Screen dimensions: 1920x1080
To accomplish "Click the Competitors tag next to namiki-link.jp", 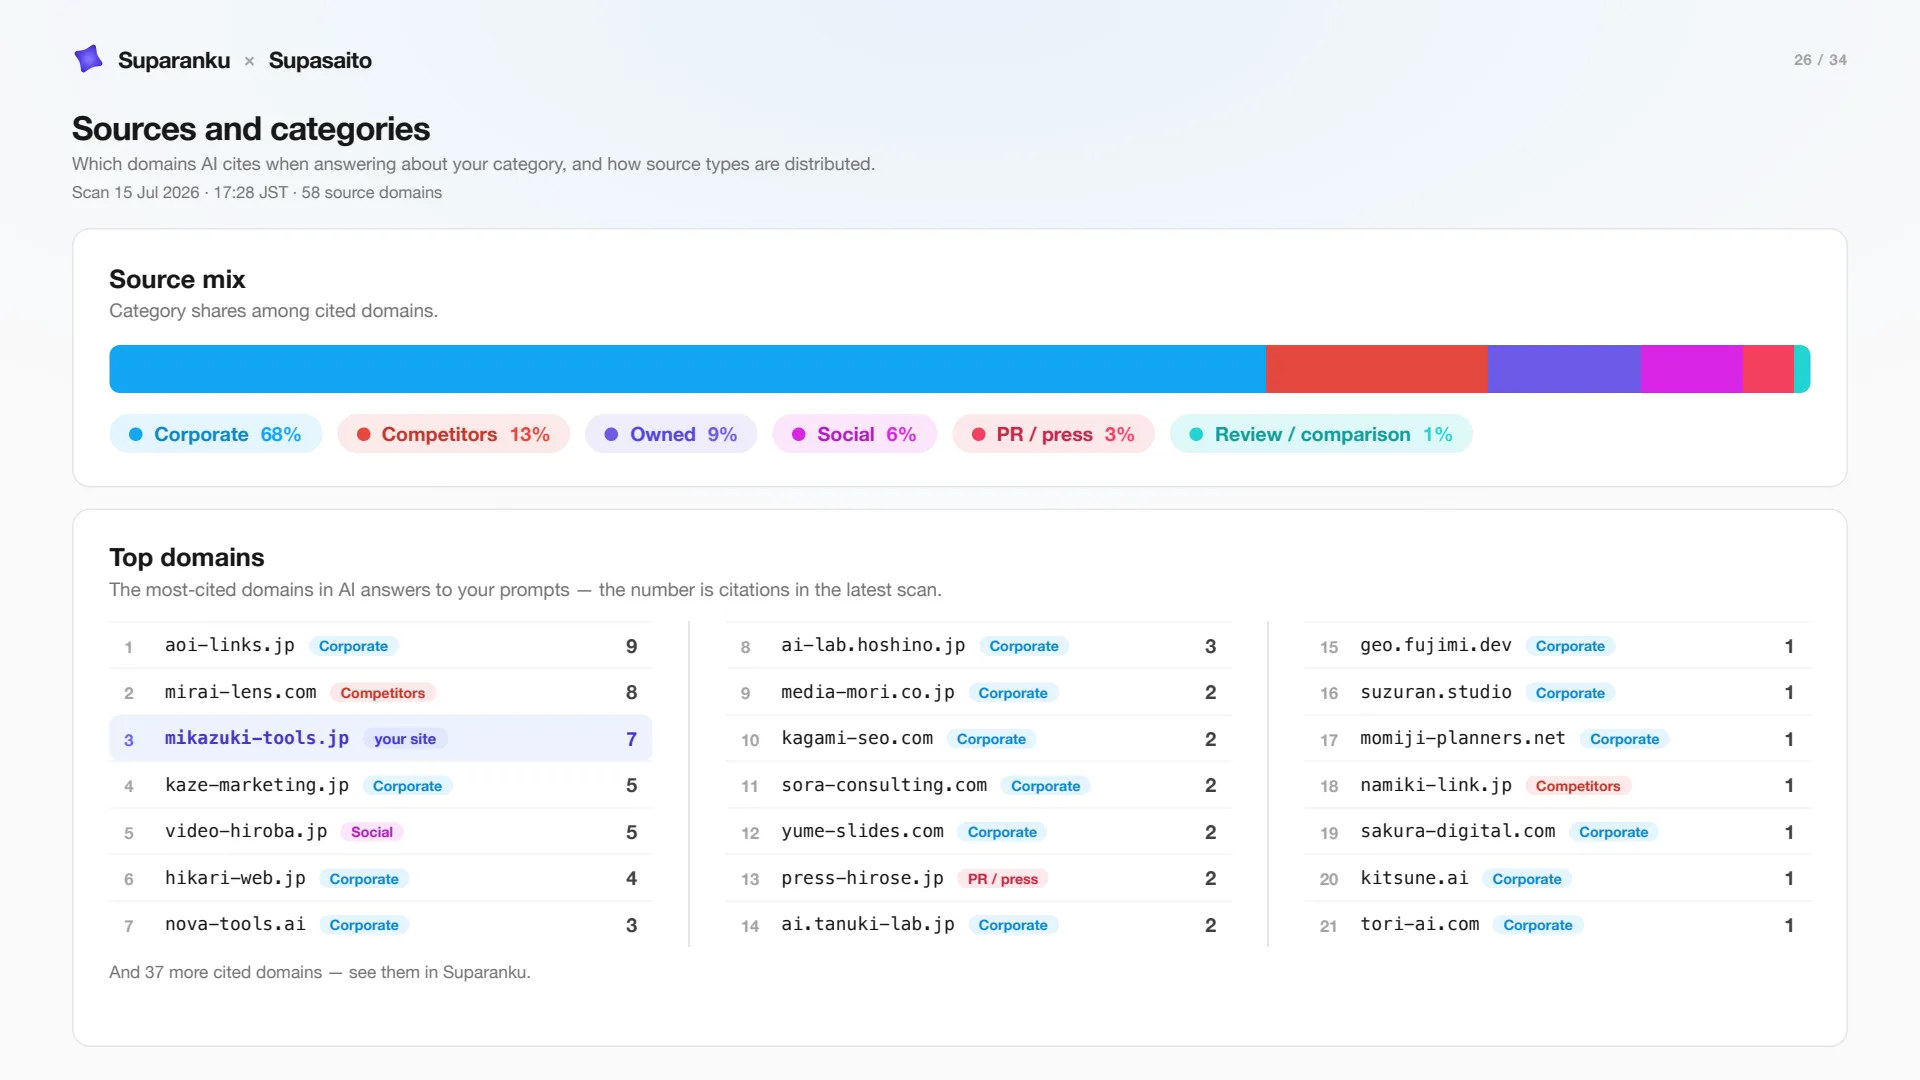I will (1578, 786).
